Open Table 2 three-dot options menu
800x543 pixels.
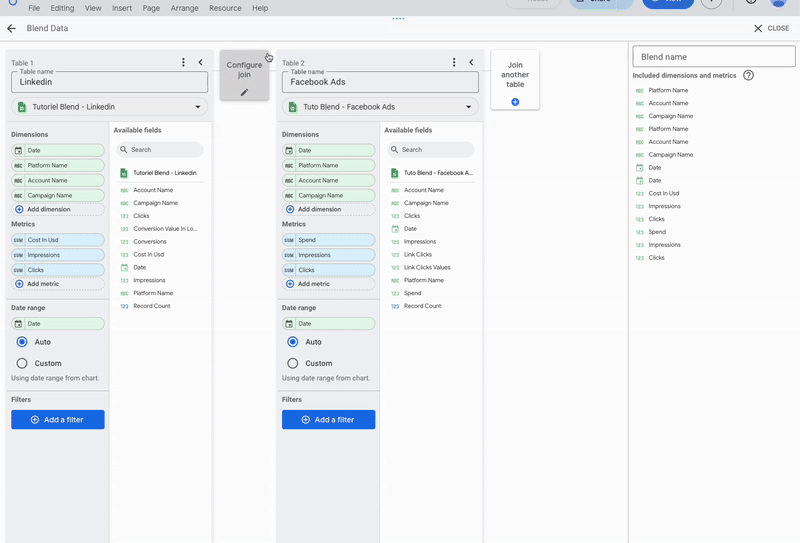pos(454,62)
